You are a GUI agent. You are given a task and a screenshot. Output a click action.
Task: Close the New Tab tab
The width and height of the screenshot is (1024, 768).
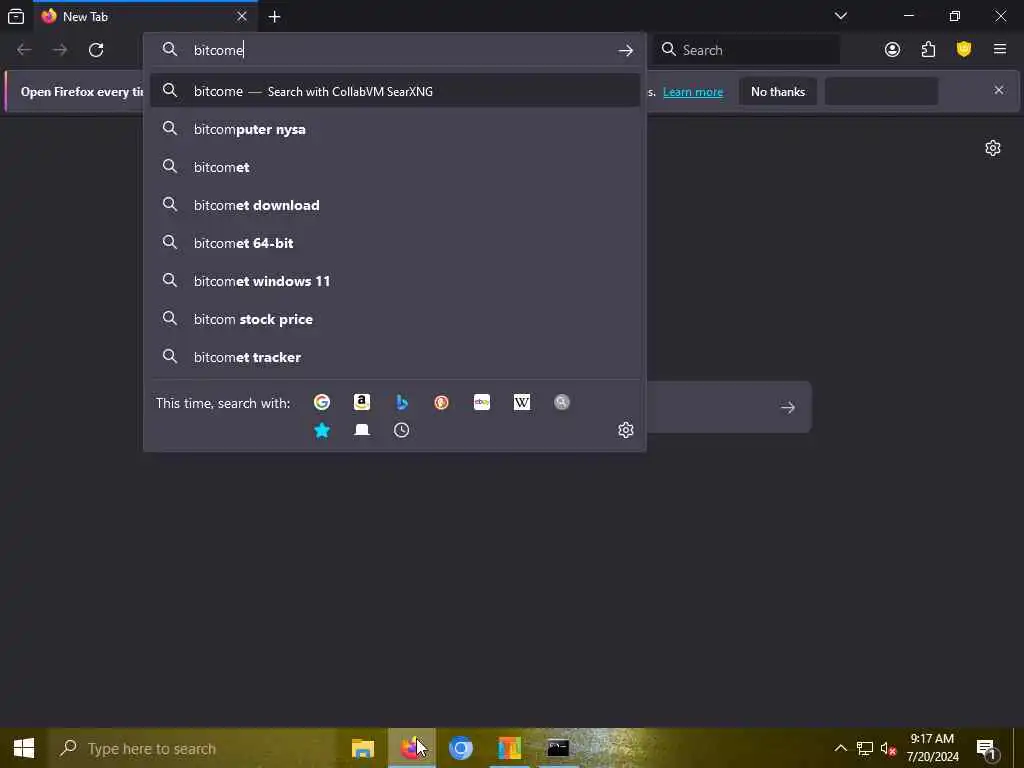coord(242,16)
